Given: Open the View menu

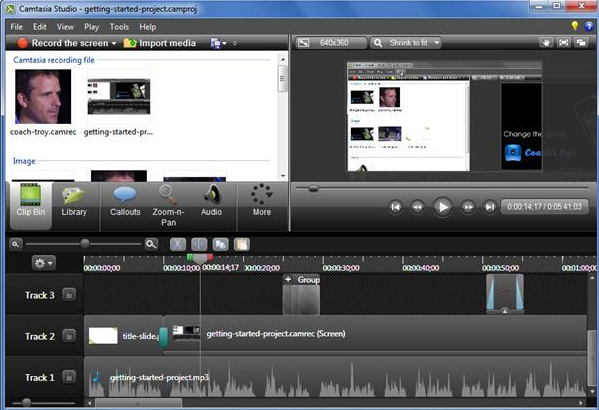Looking at the screenshot, I should click(x=65, y=27).
